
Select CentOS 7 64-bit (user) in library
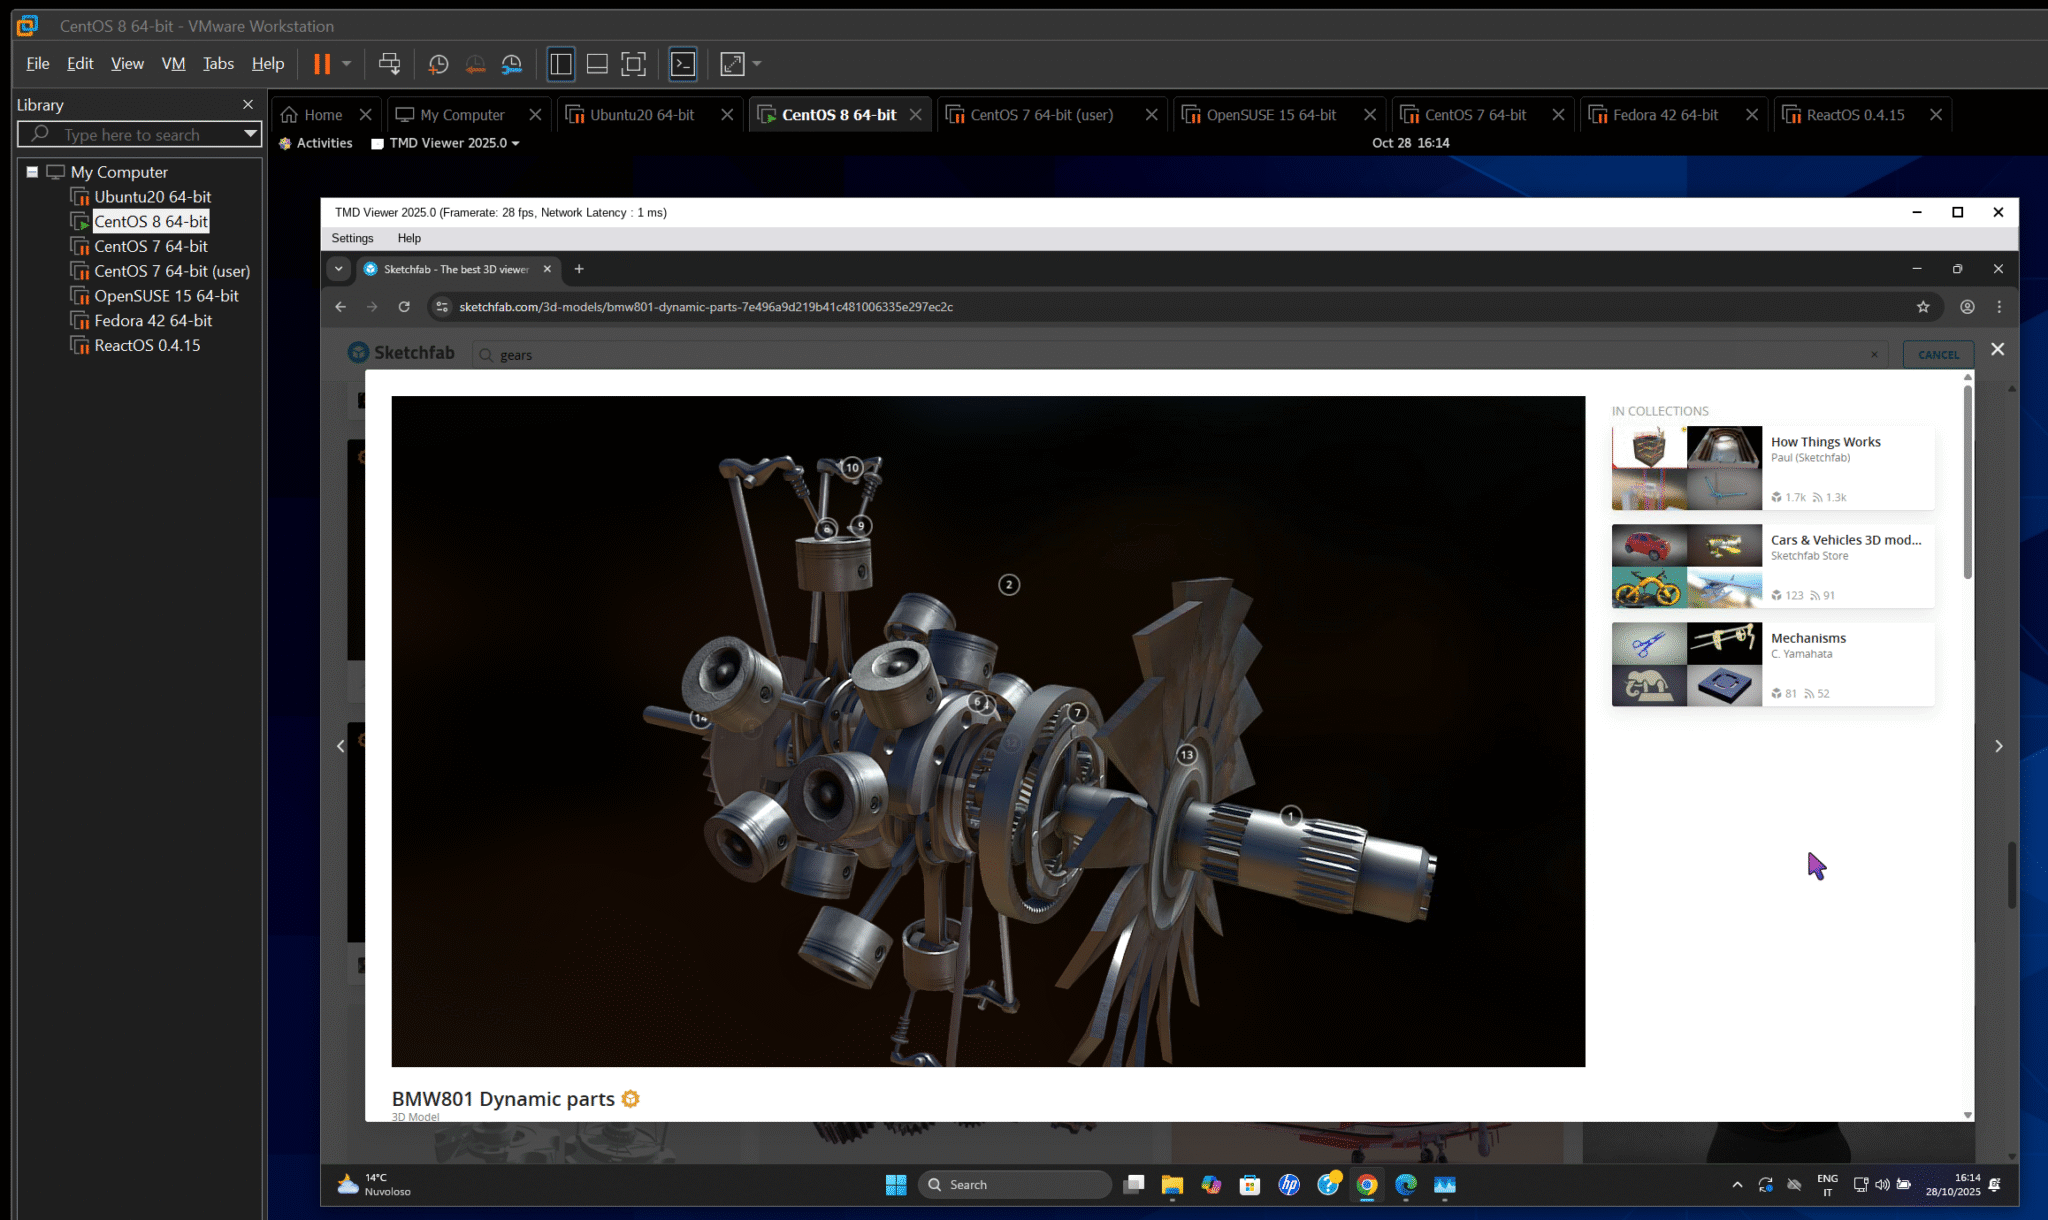point(172,271)
